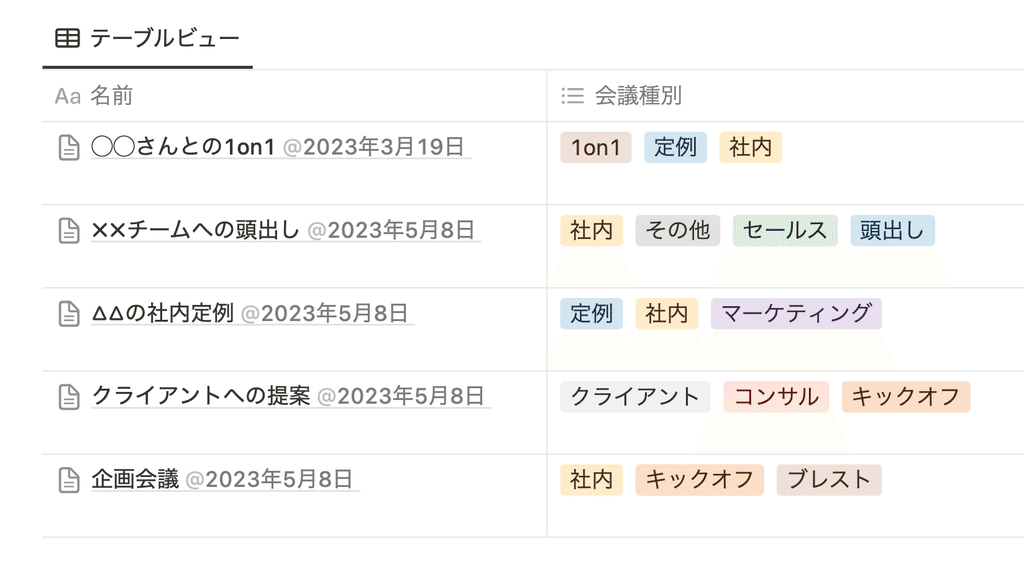Screen dimensions: 1024x580
Task: Click the ブレスト brown tag
Action: tap(829, 479)
